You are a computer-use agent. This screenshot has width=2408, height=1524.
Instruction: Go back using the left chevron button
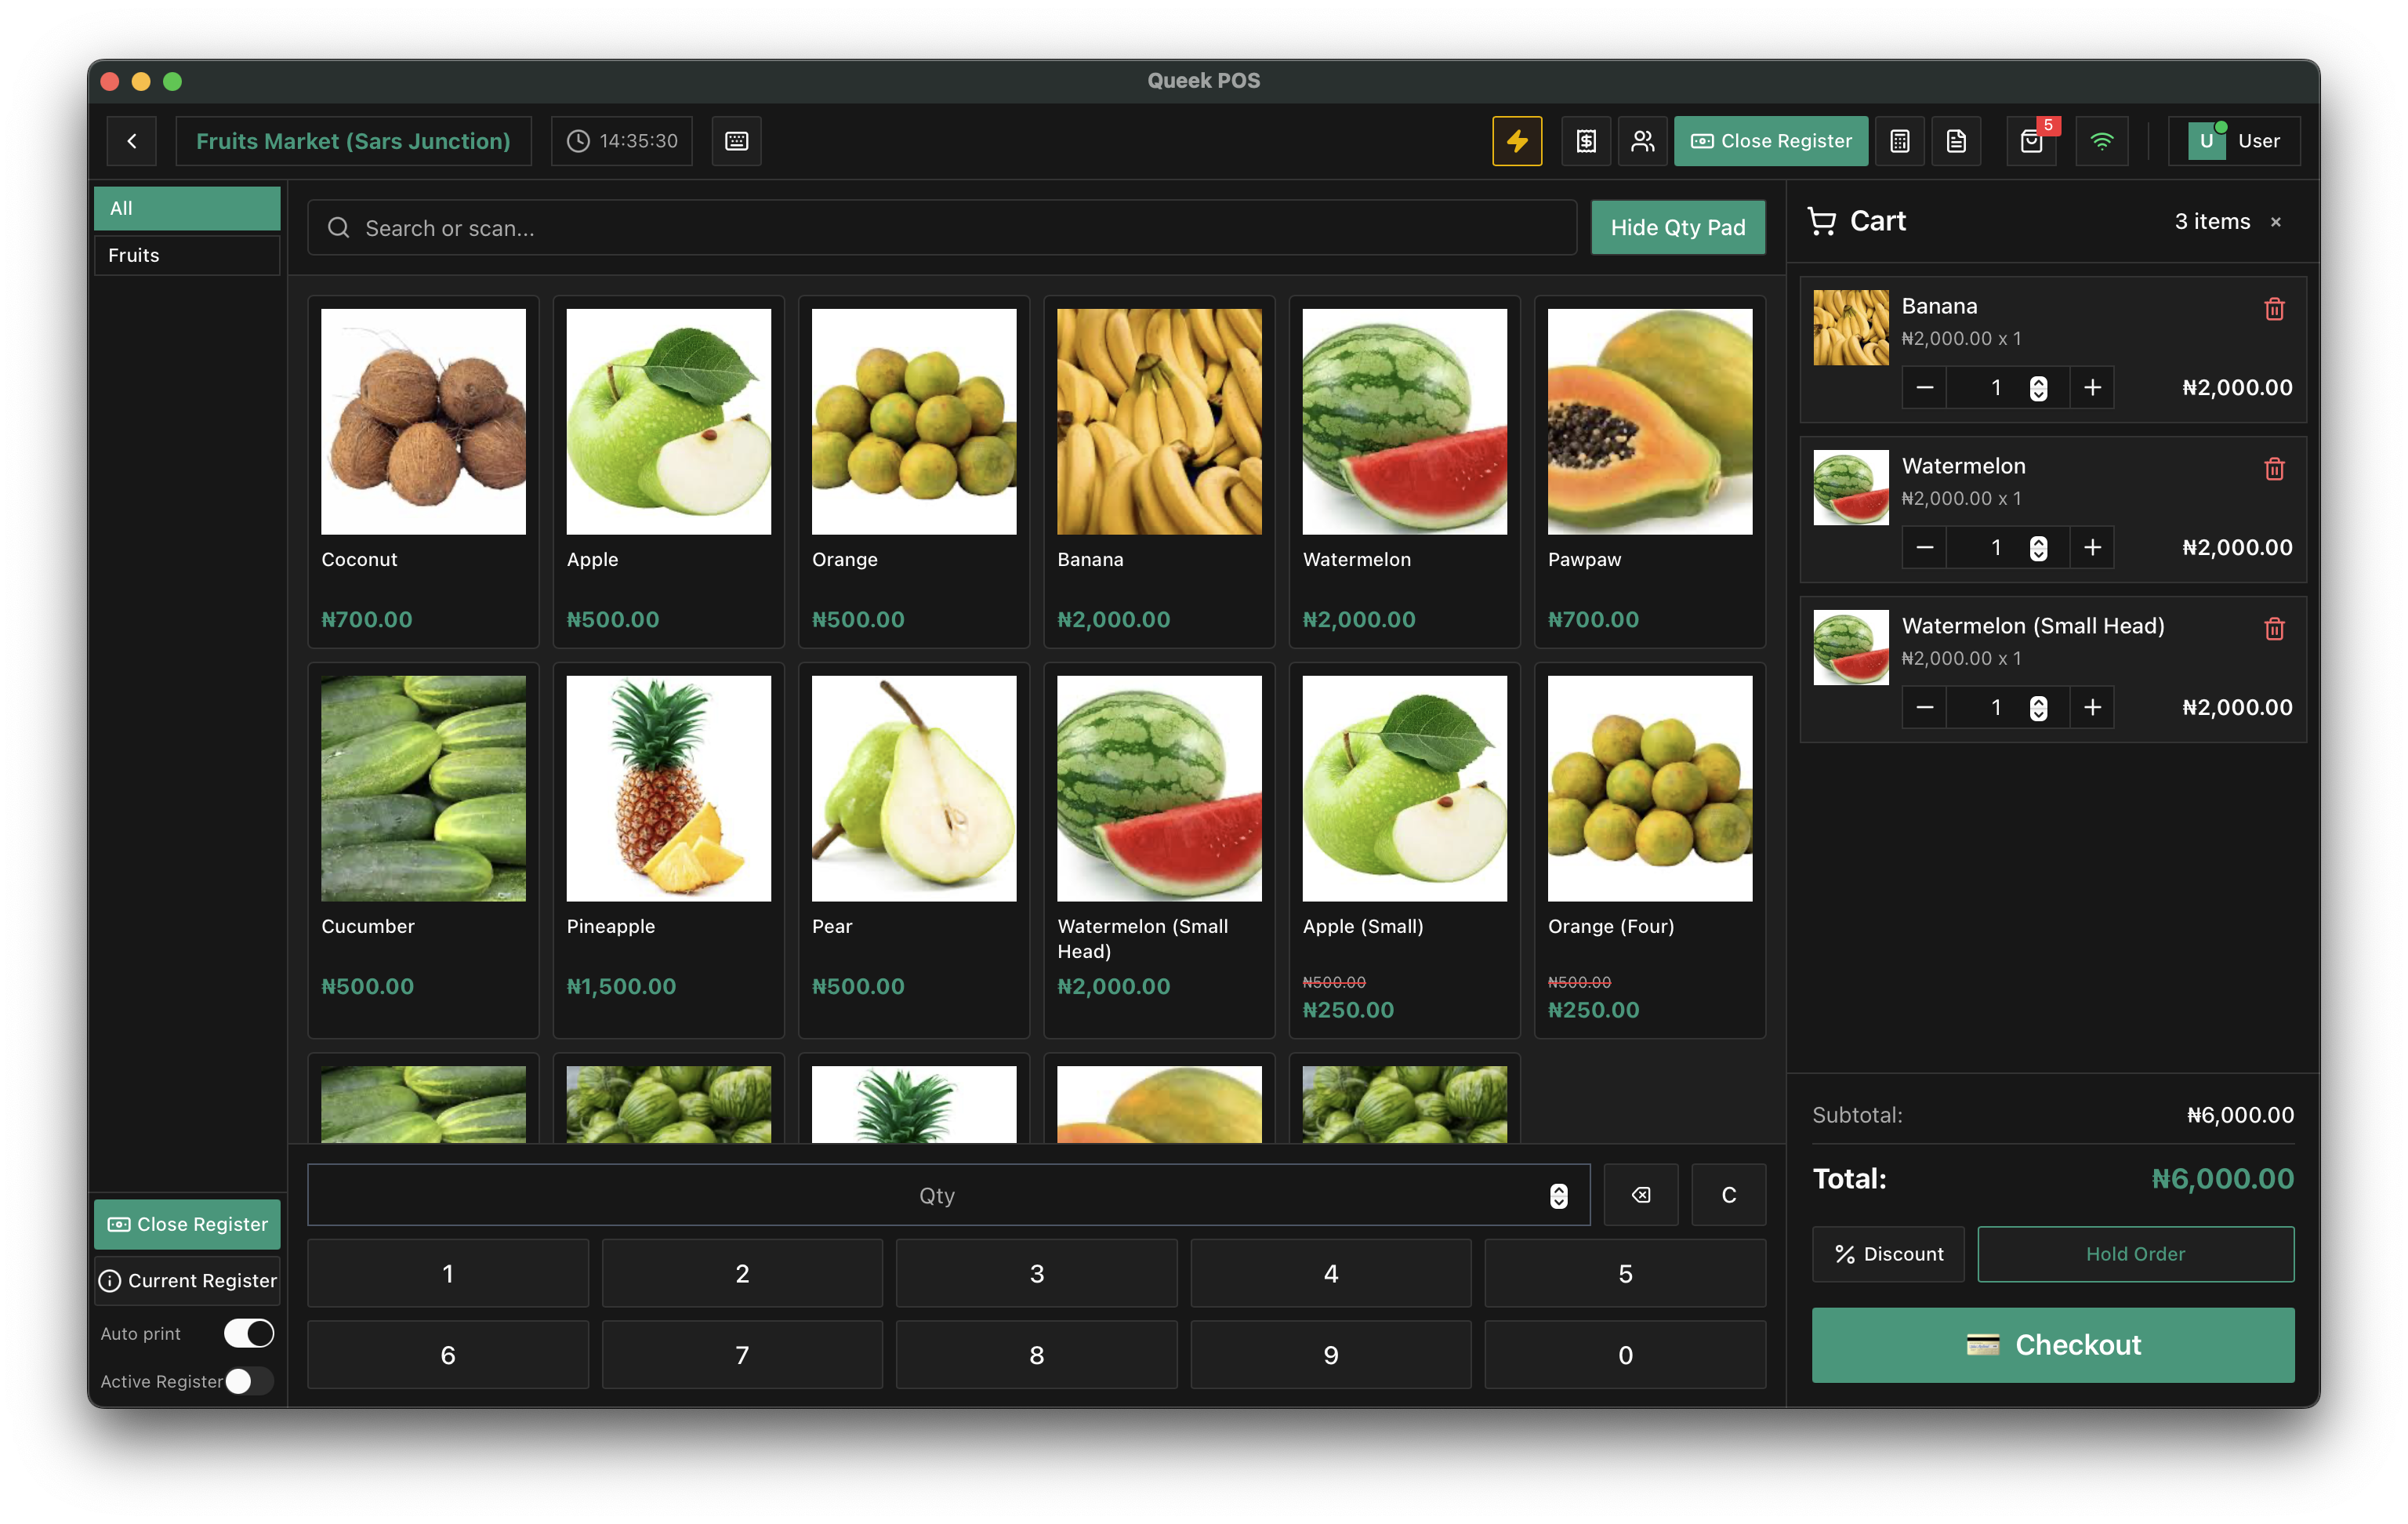click(x=132, y=141)
